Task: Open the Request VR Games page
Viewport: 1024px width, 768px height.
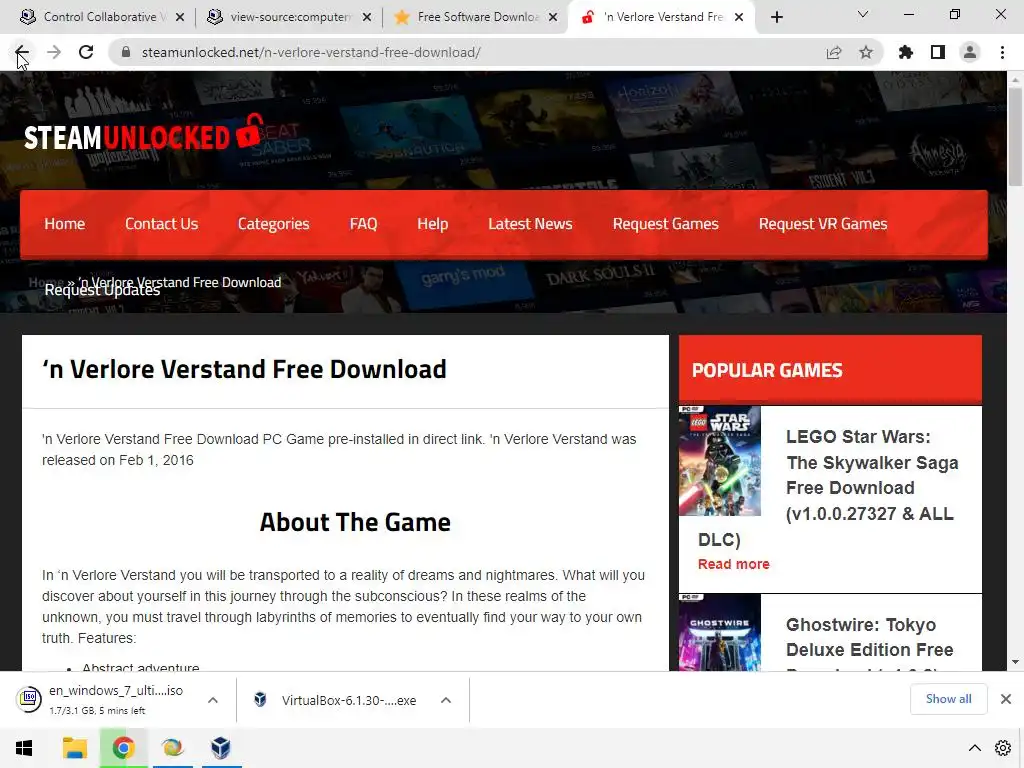Action: [x=823, y=224]
